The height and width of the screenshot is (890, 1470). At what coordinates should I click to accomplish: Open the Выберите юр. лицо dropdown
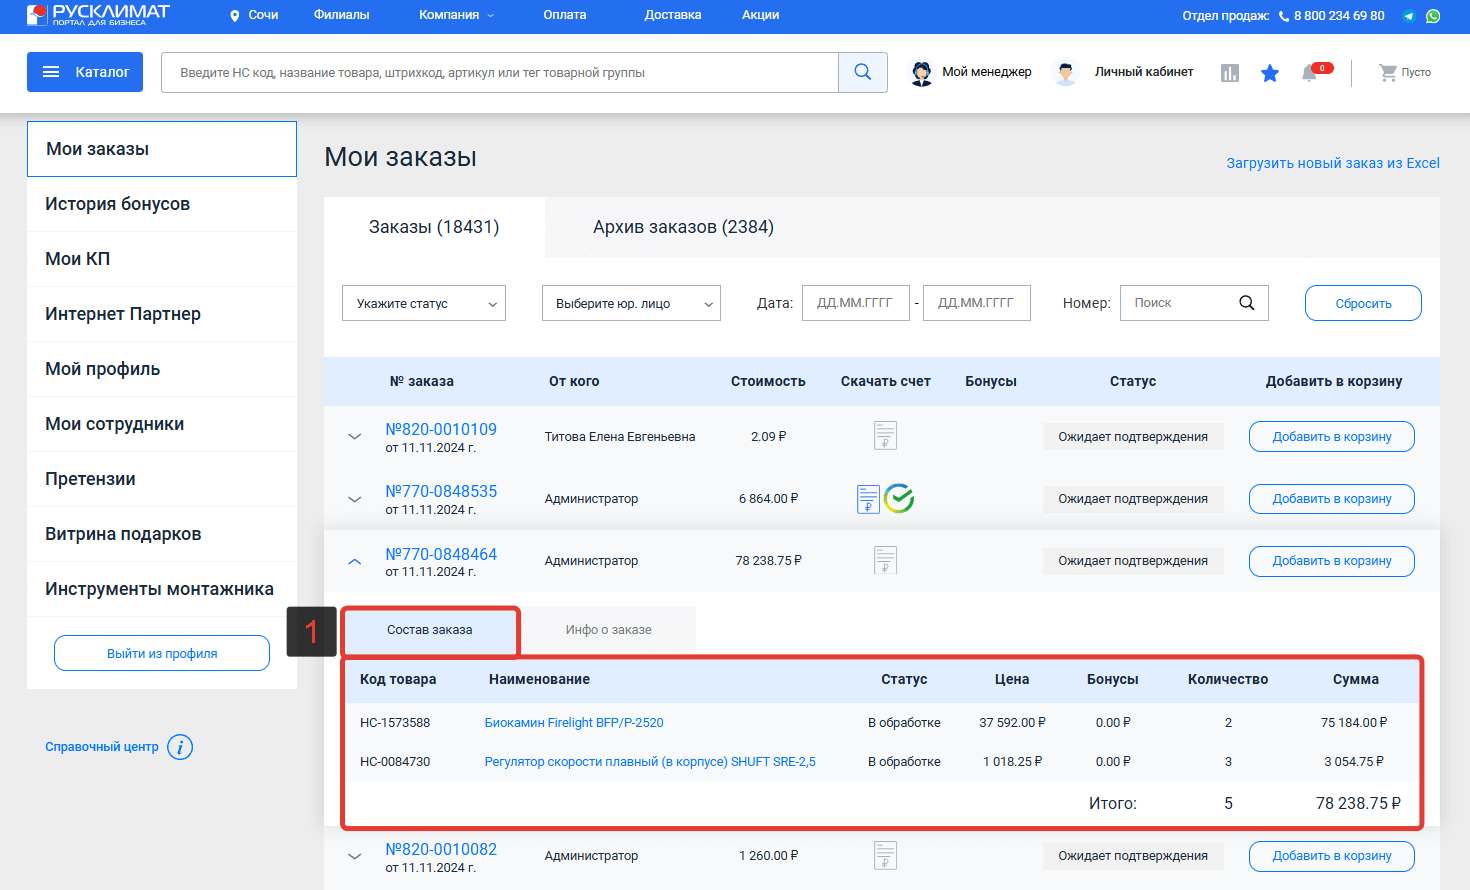click(x=631, y=303)
